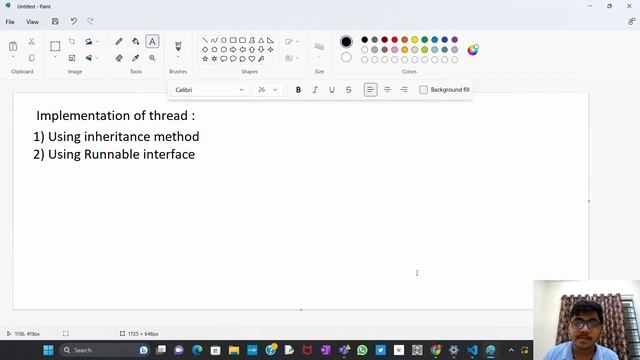The height and width of the screenshot is (360, 640).
Task: Select the Pencil tool
Action: (119, 42)
